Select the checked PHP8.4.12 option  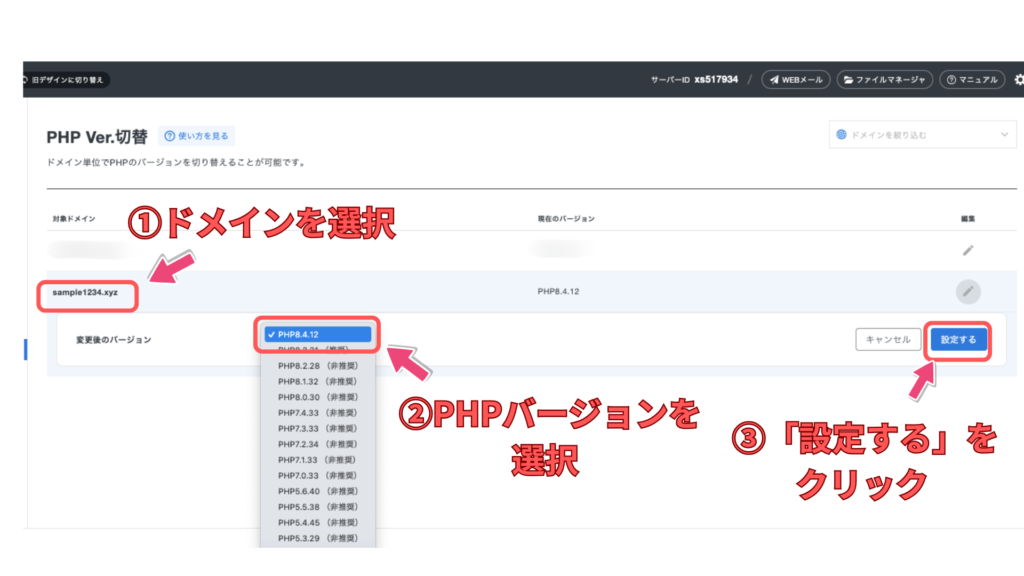coord(316,335)
